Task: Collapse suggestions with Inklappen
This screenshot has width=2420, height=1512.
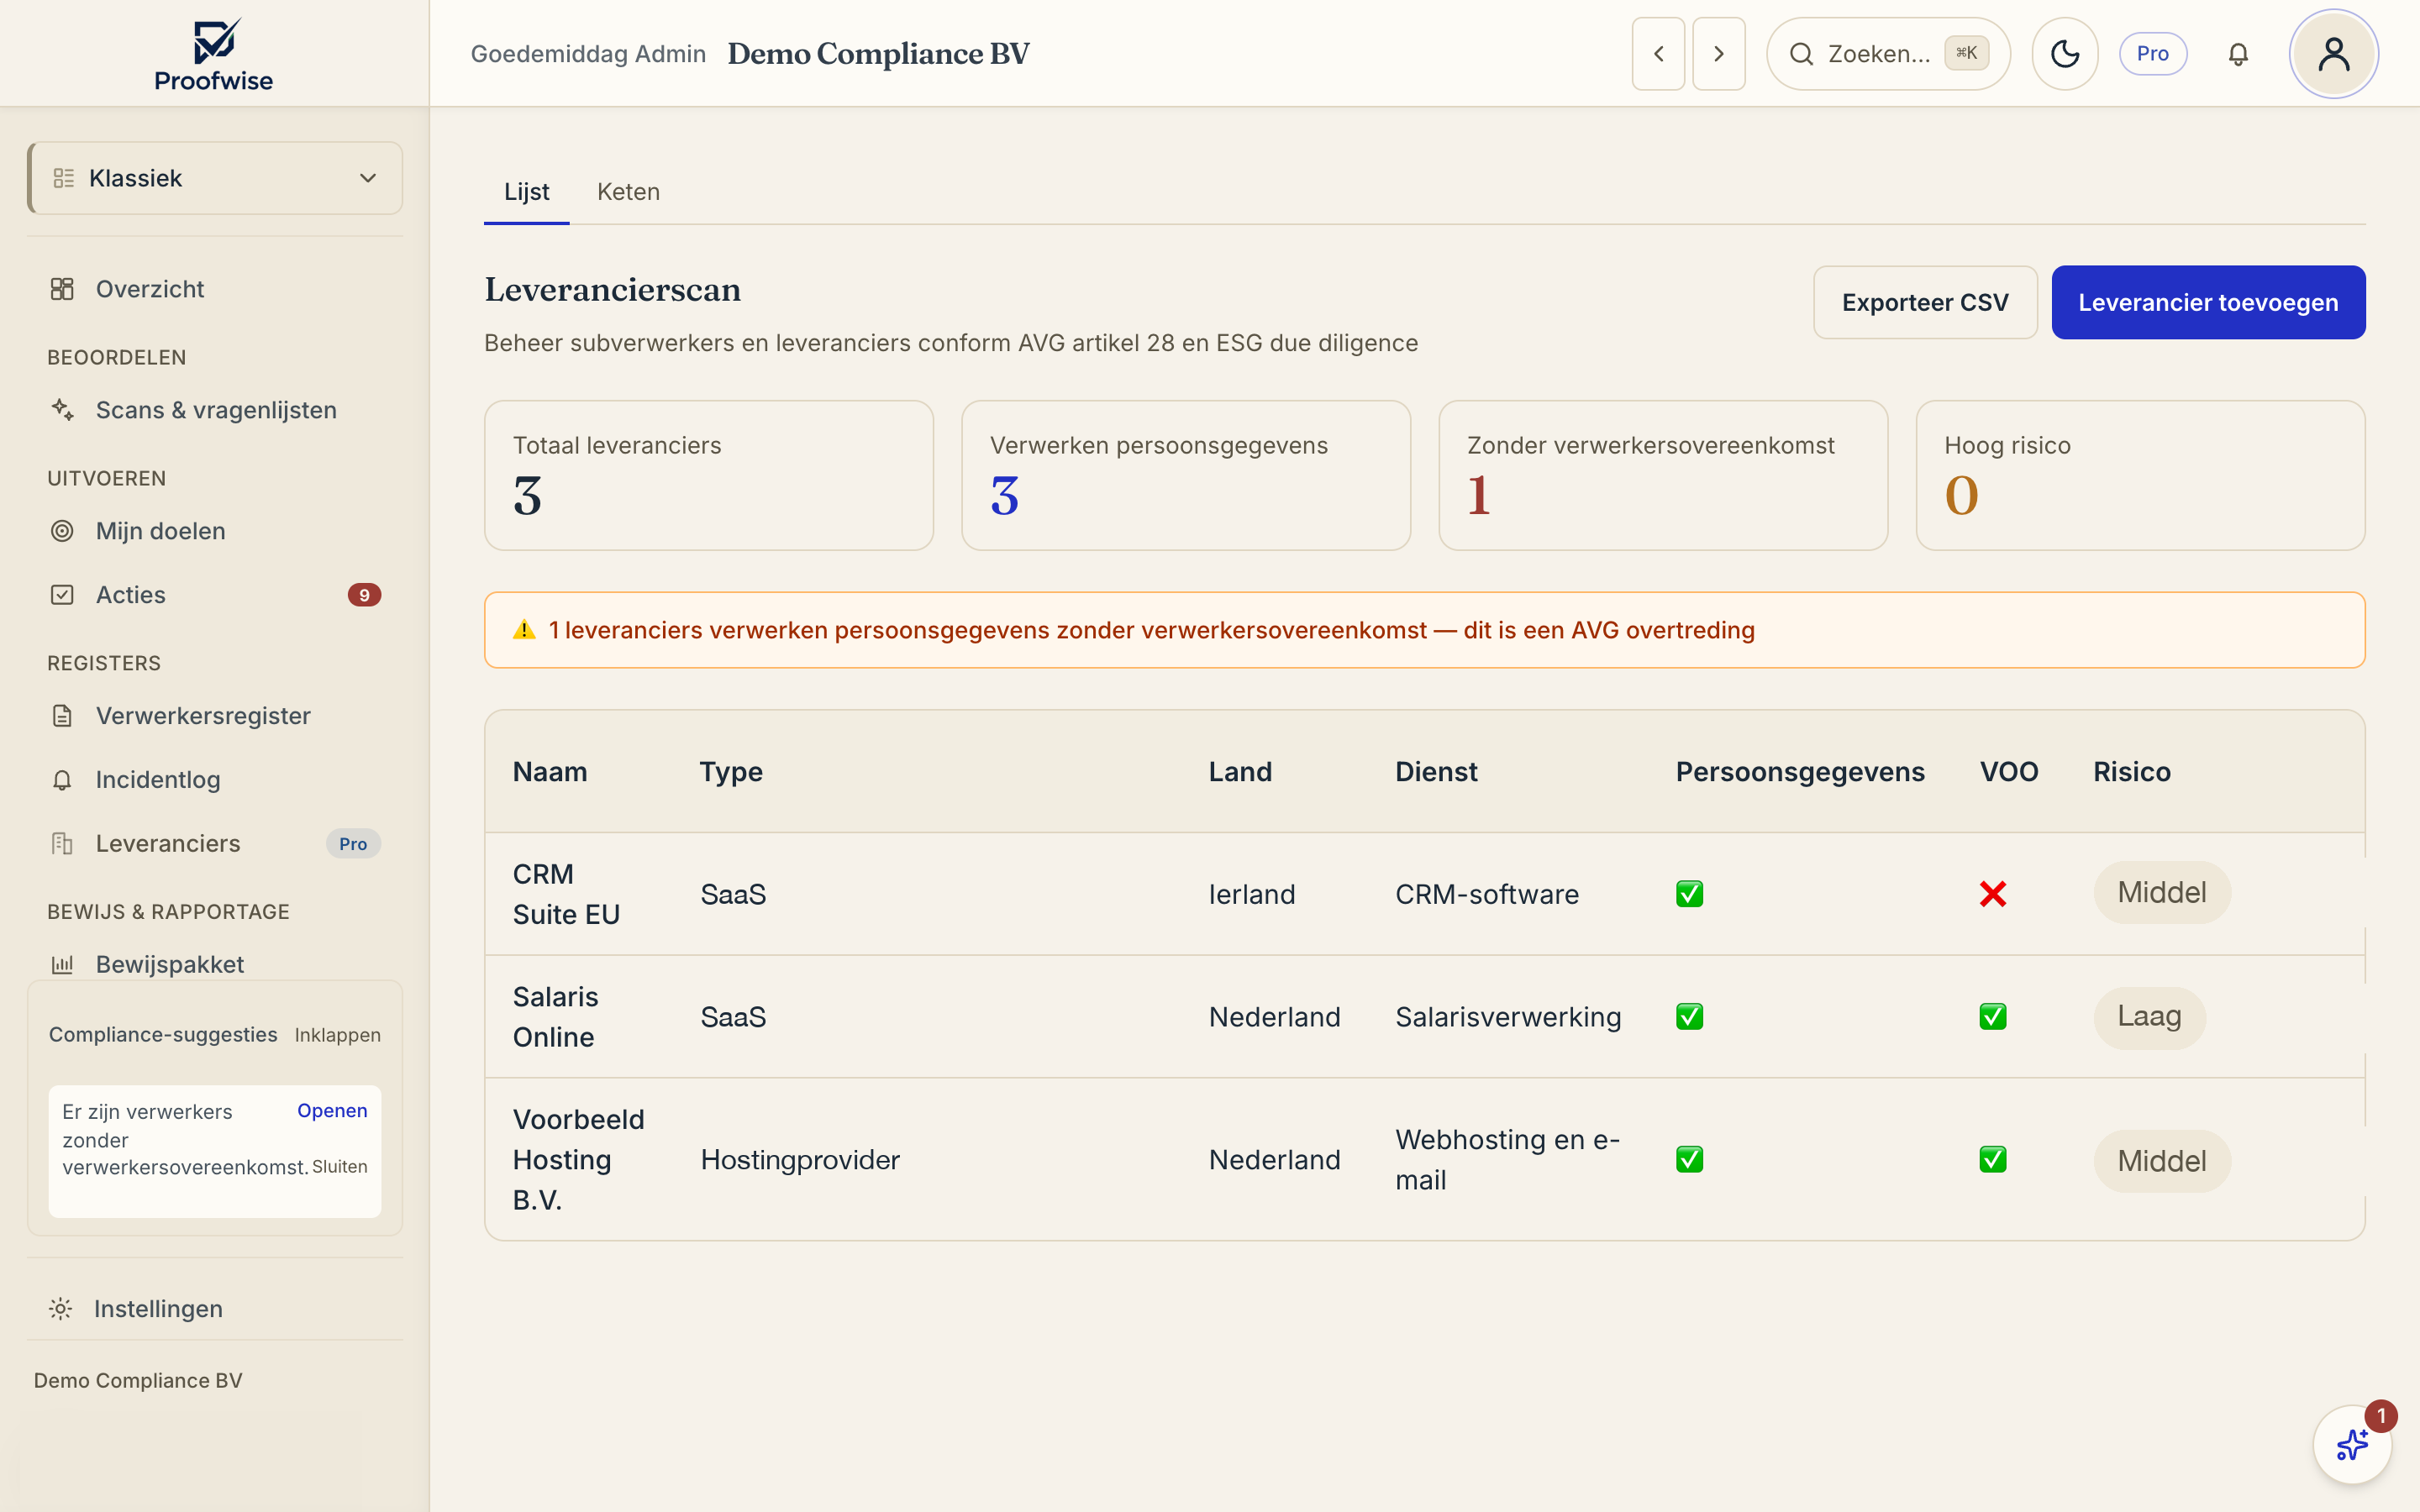Action: click(338, 1035)
